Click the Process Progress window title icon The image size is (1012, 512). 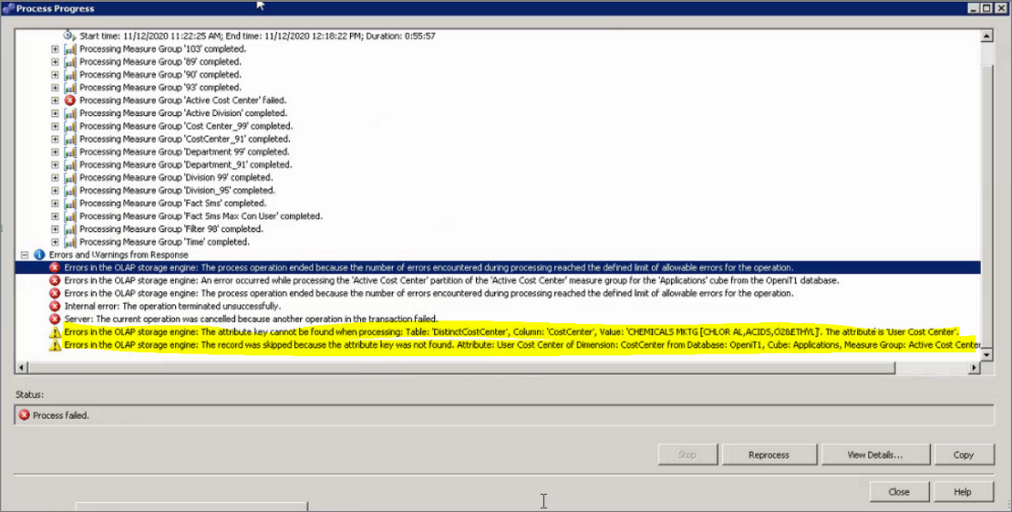pos(8,8)
